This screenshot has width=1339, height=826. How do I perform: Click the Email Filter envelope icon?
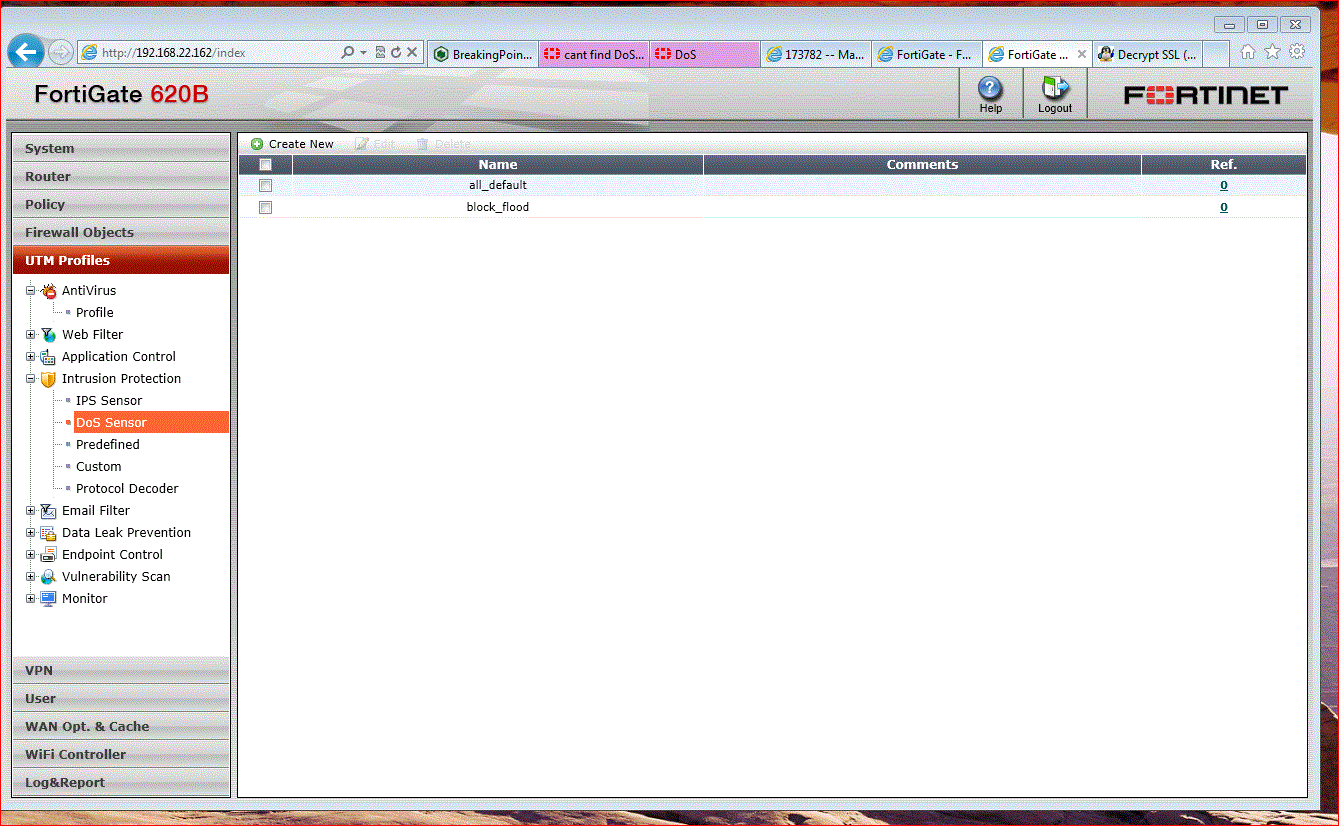tap(48, 511)
